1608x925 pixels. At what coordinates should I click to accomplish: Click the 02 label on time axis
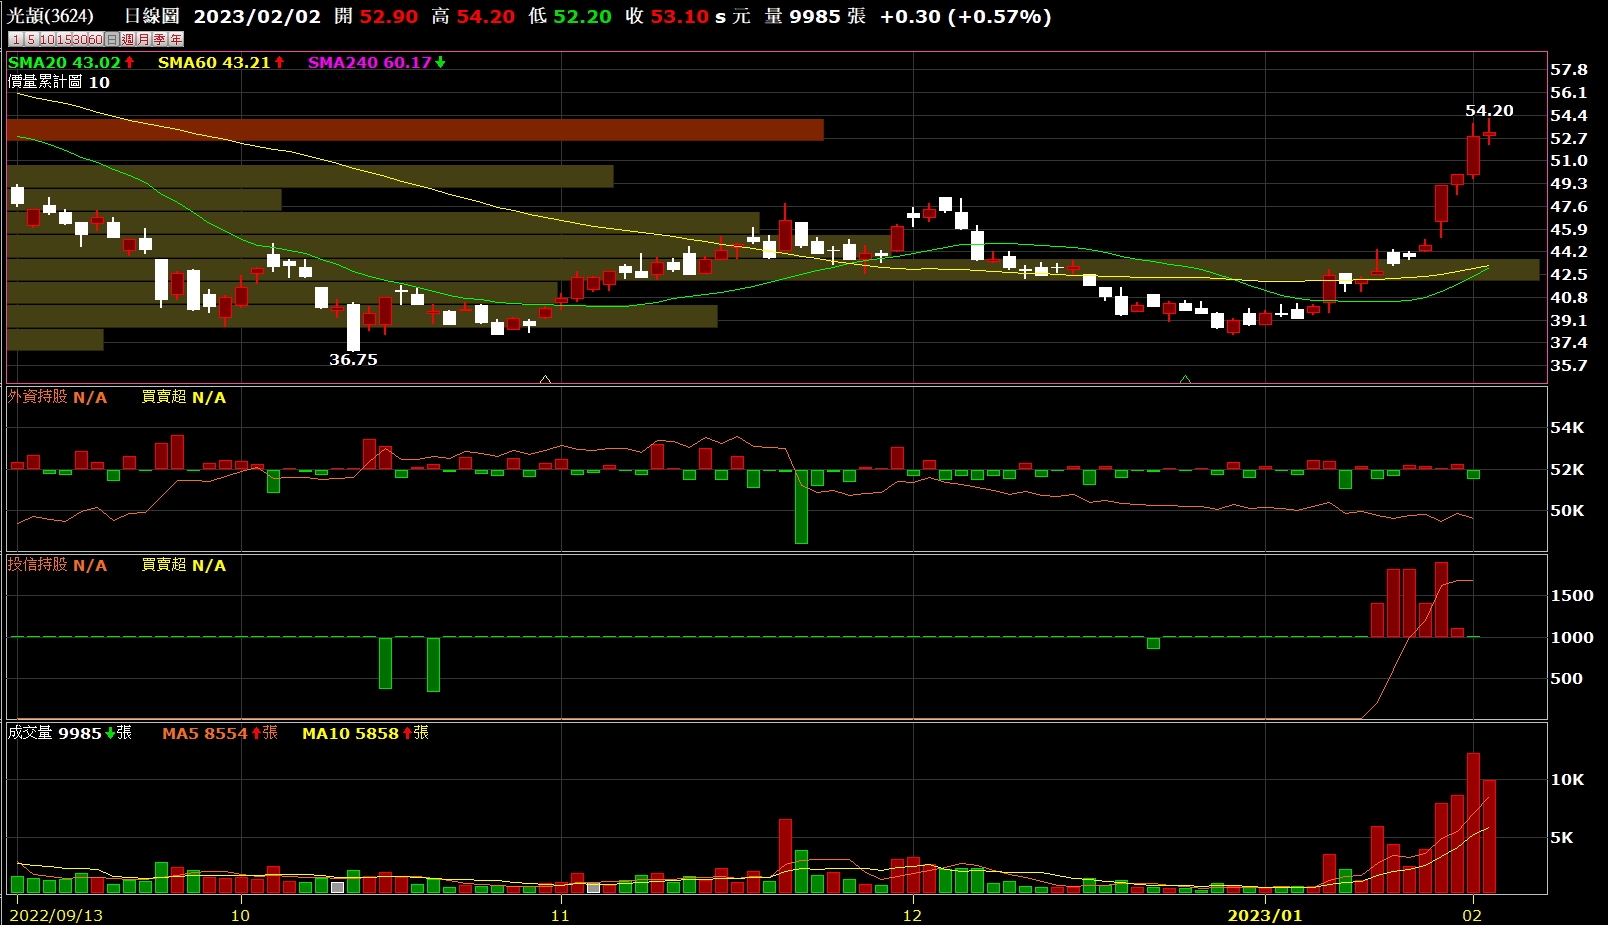(x=1471, y=915)
